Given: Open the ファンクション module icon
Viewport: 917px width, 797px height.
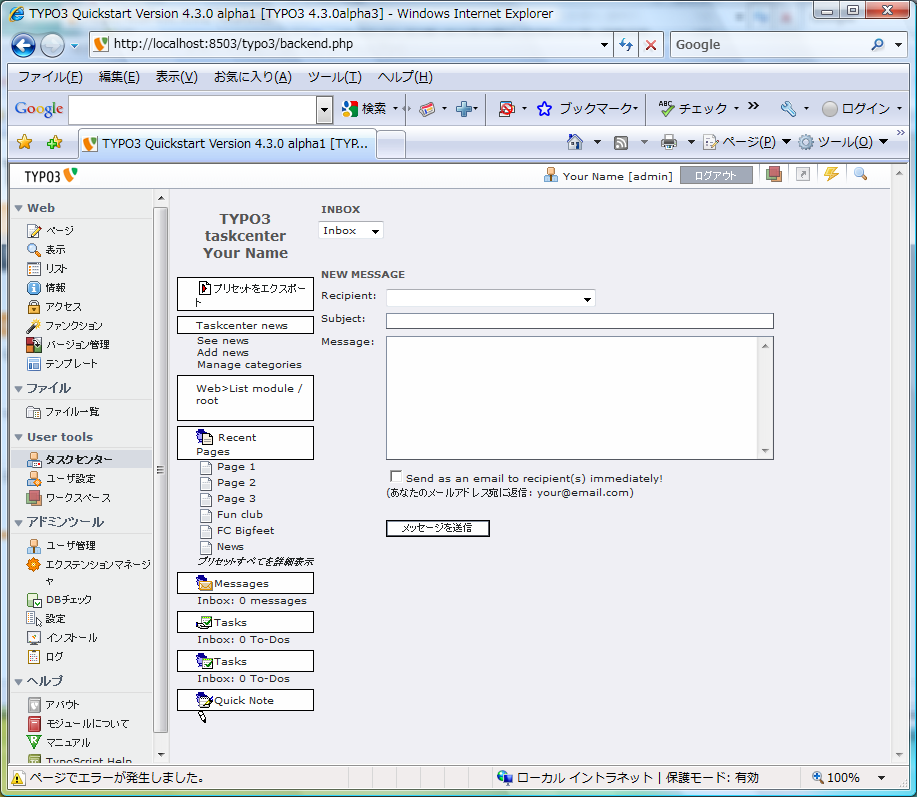Looking at the screenshot, I should 34,326.
